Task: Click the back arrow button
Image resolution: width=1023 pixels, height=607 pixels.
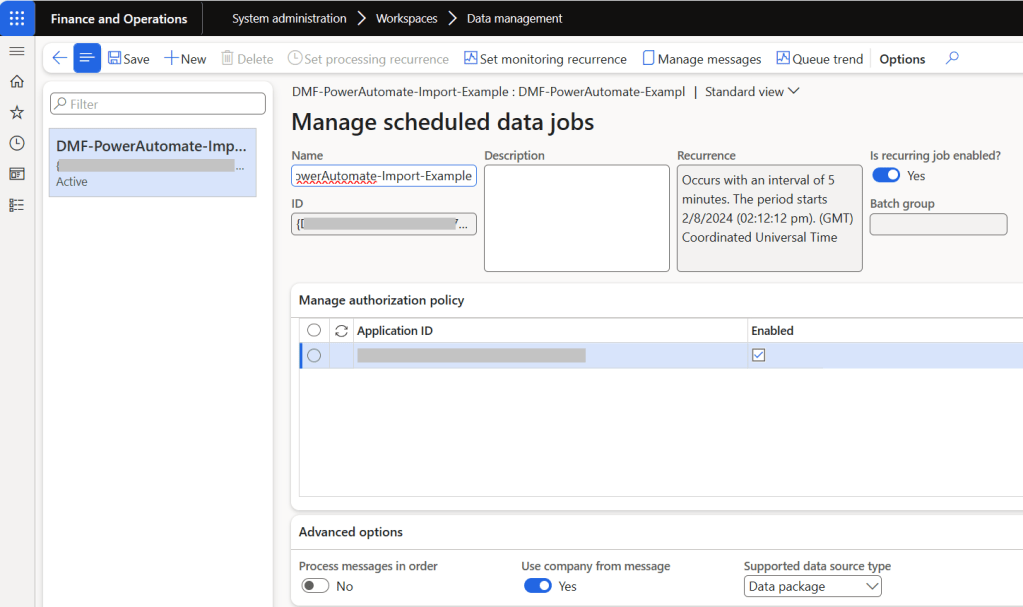Action: tap(59, 58)
